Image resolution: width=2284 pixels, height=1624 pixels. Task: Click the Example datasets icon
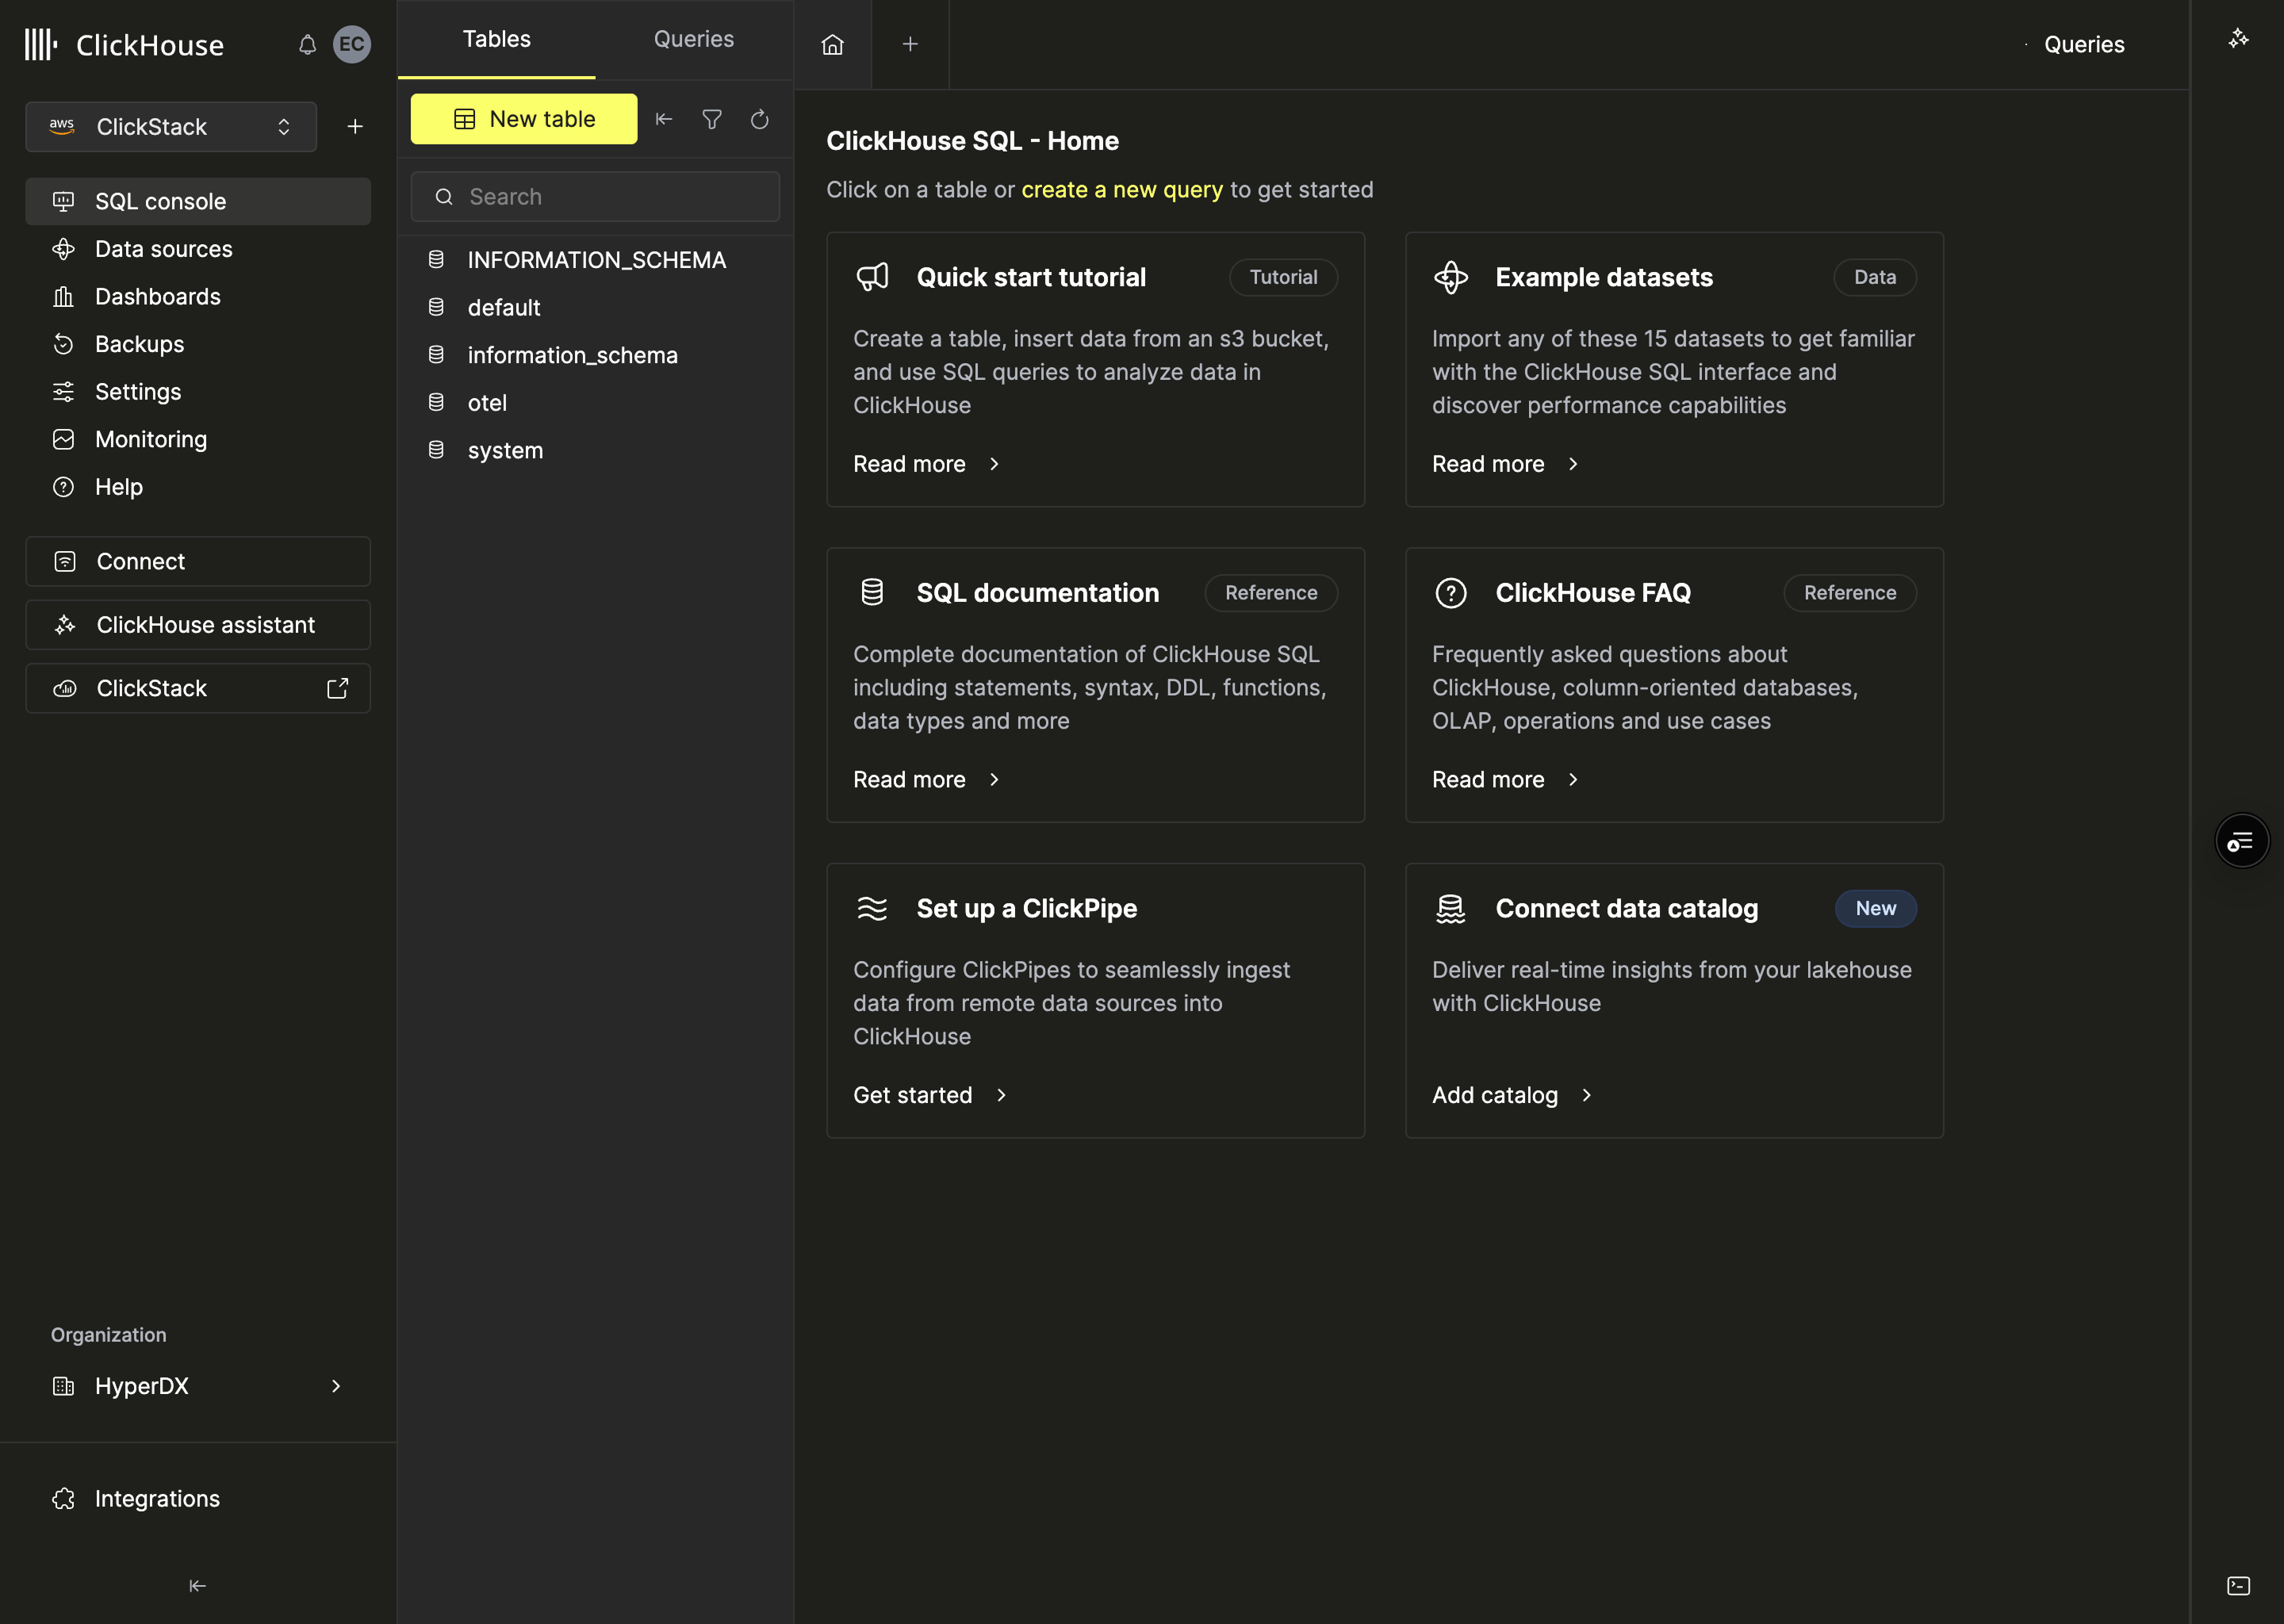(x=1450, y=277)
